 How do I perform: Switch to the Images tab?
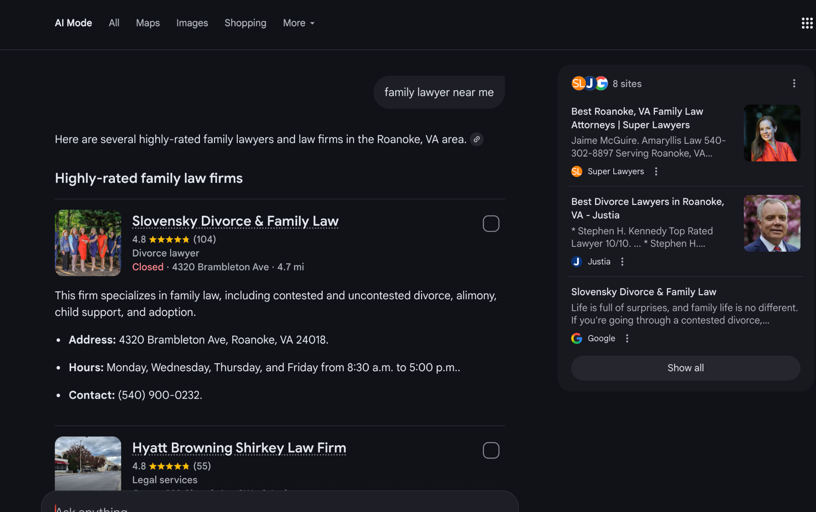pos(192,23)
